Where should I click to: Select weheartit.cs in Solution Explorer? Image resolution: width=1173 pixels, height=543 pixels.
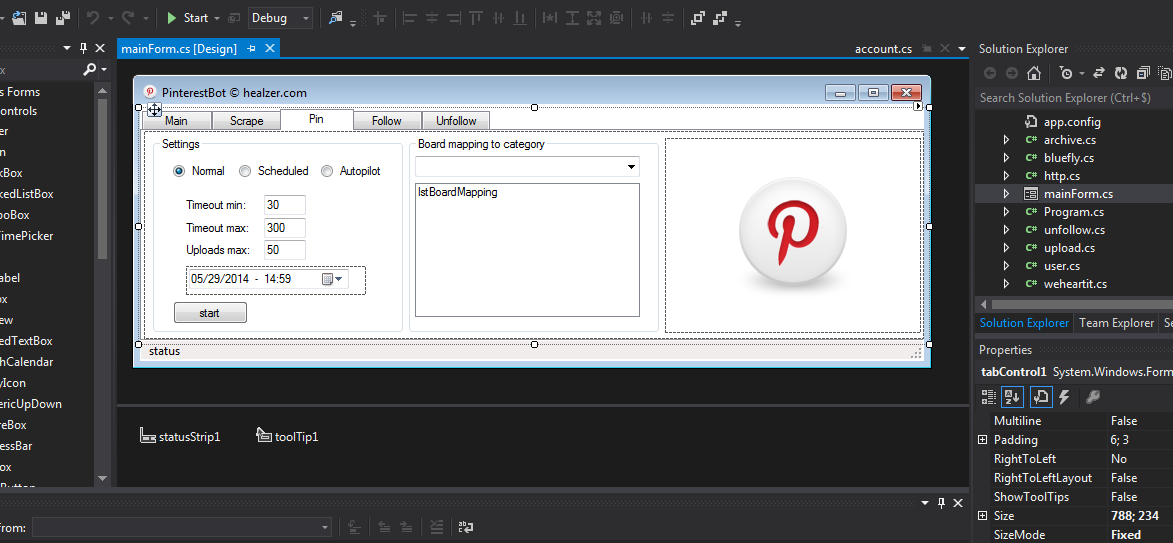(x=1075, y=283)
